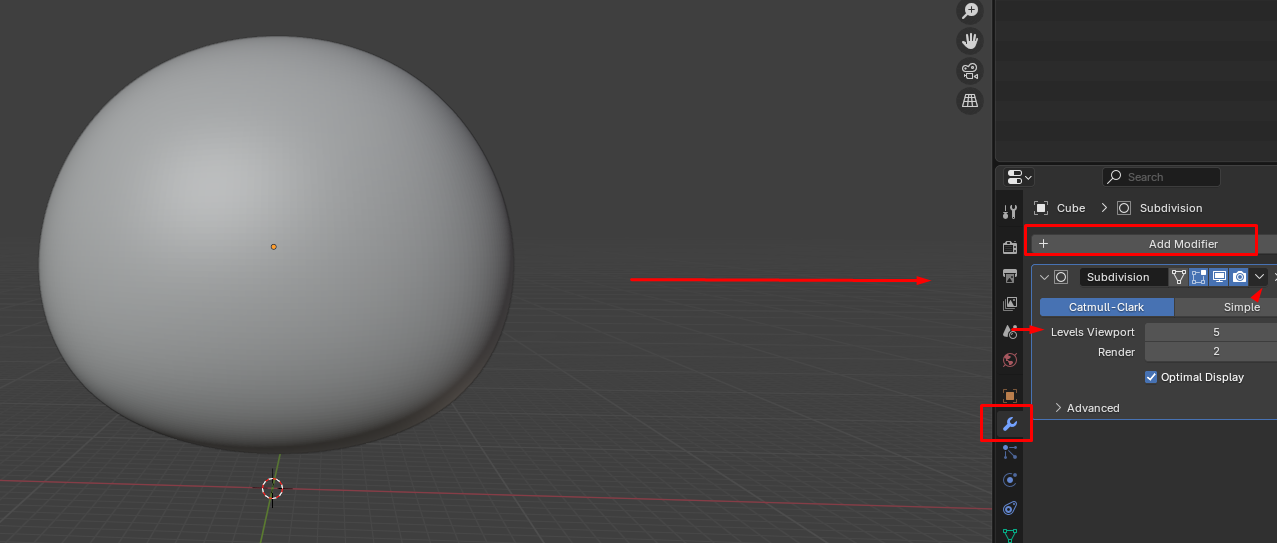
Task: Toggle the camera view gizmo
Action: click(969, 71)
